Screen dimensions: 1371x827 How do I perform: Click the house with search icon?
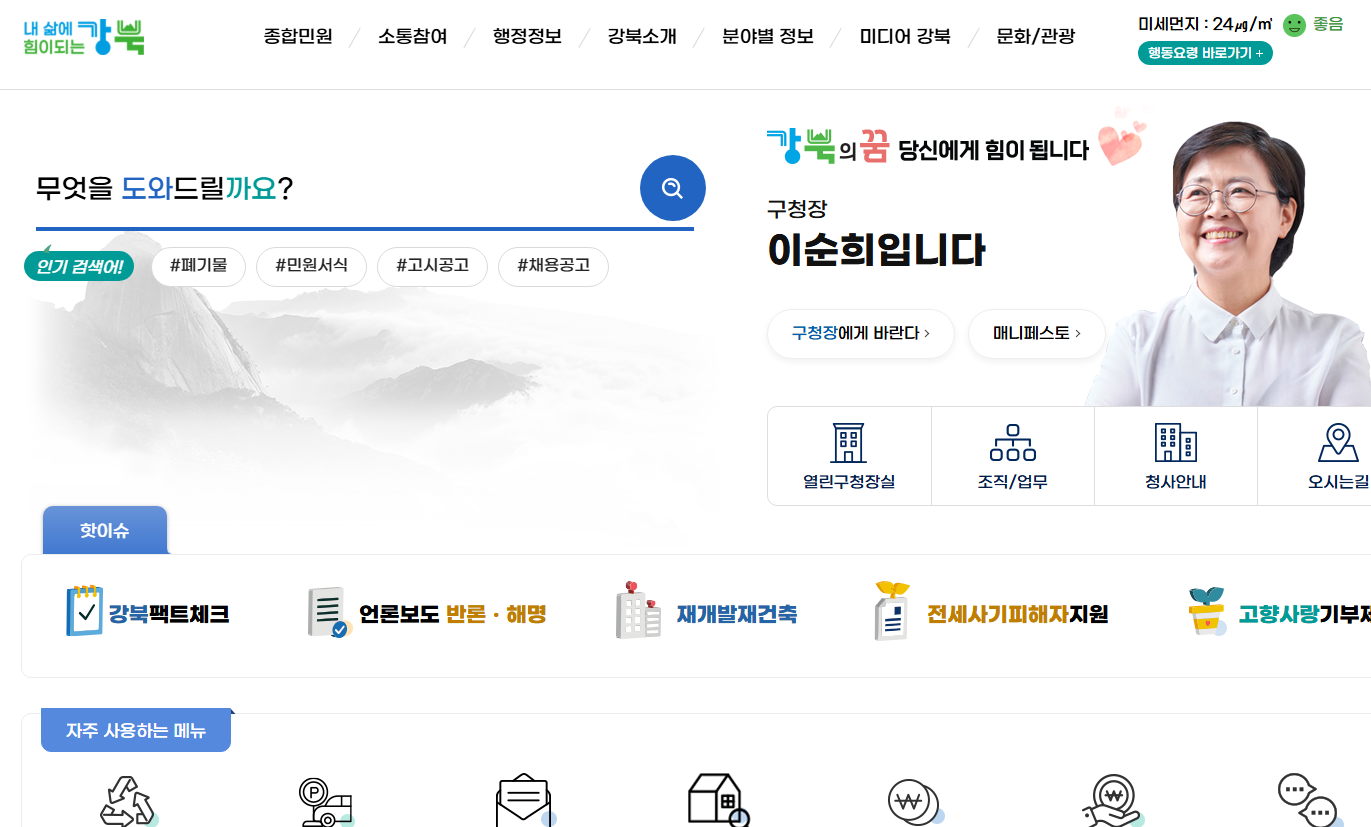pos(718,800)
